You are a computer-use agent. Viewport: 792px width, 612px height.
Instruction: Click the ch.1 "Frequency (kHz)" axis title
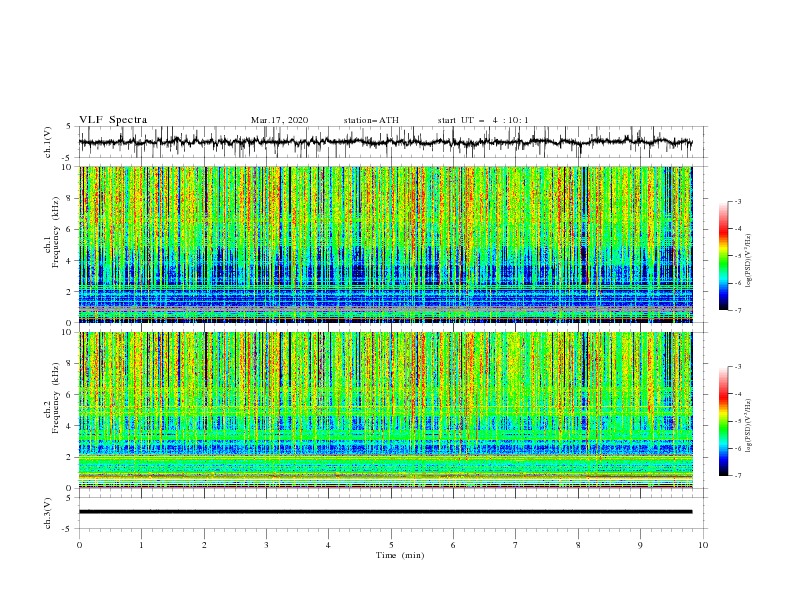[55, 232]
